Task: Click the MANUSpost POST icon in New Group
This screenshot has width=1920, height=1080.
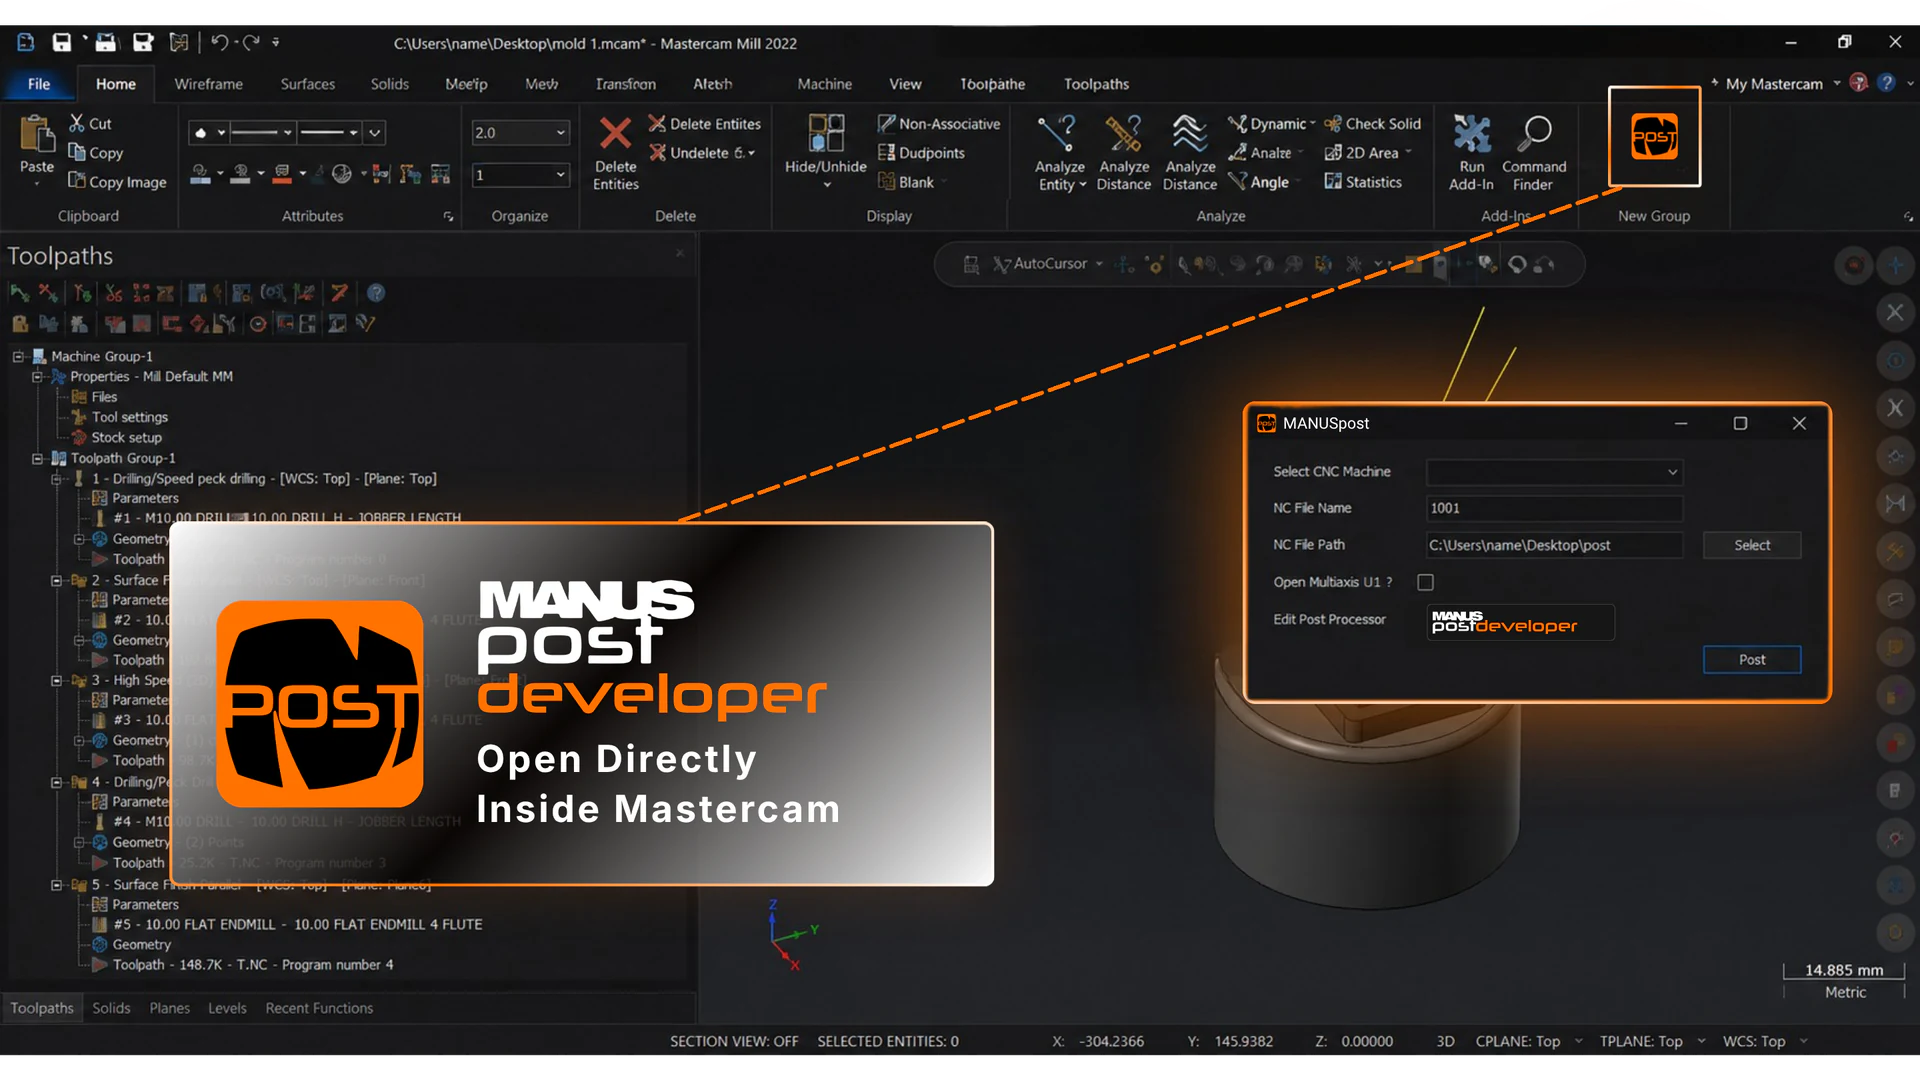Action: tap(1654, 137)
